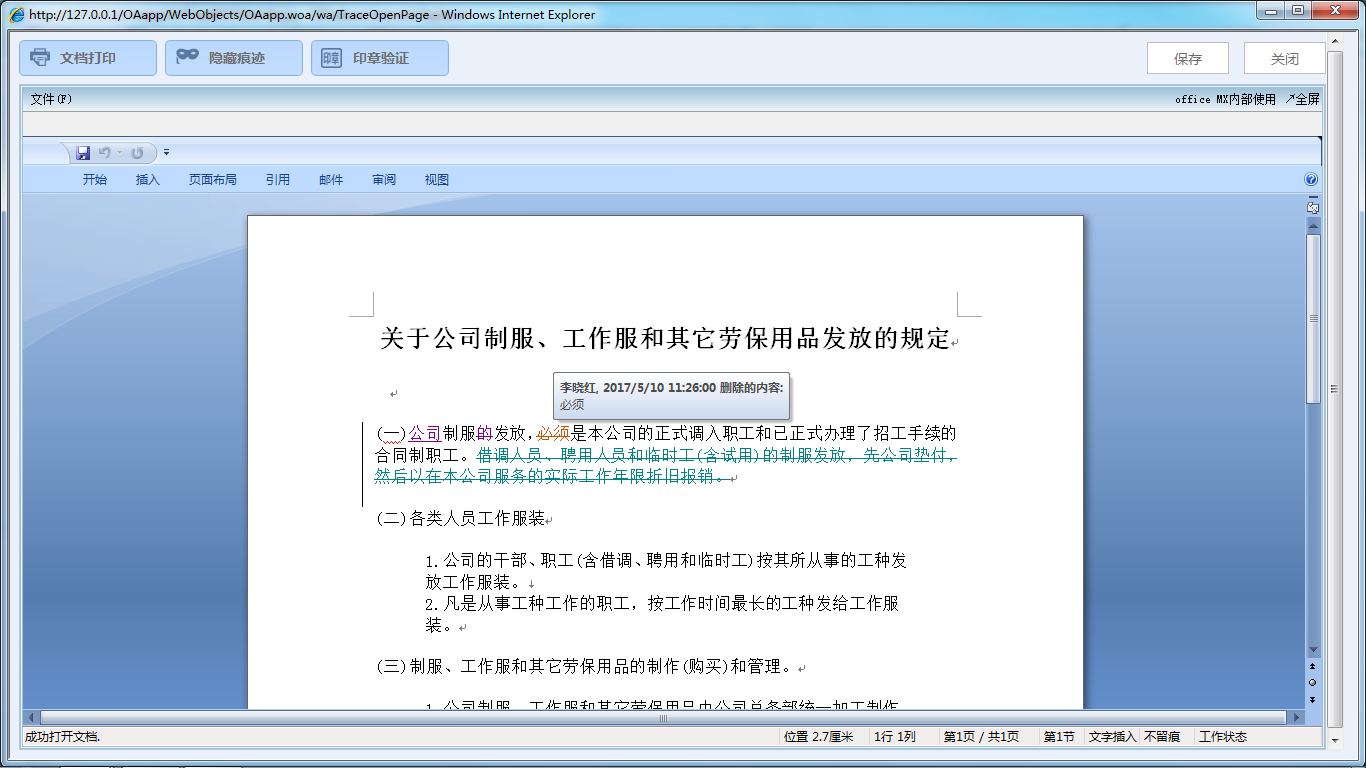Click the Save diskette icon on quick access toolbar
1366x768 pixels.
pos(83,152)
